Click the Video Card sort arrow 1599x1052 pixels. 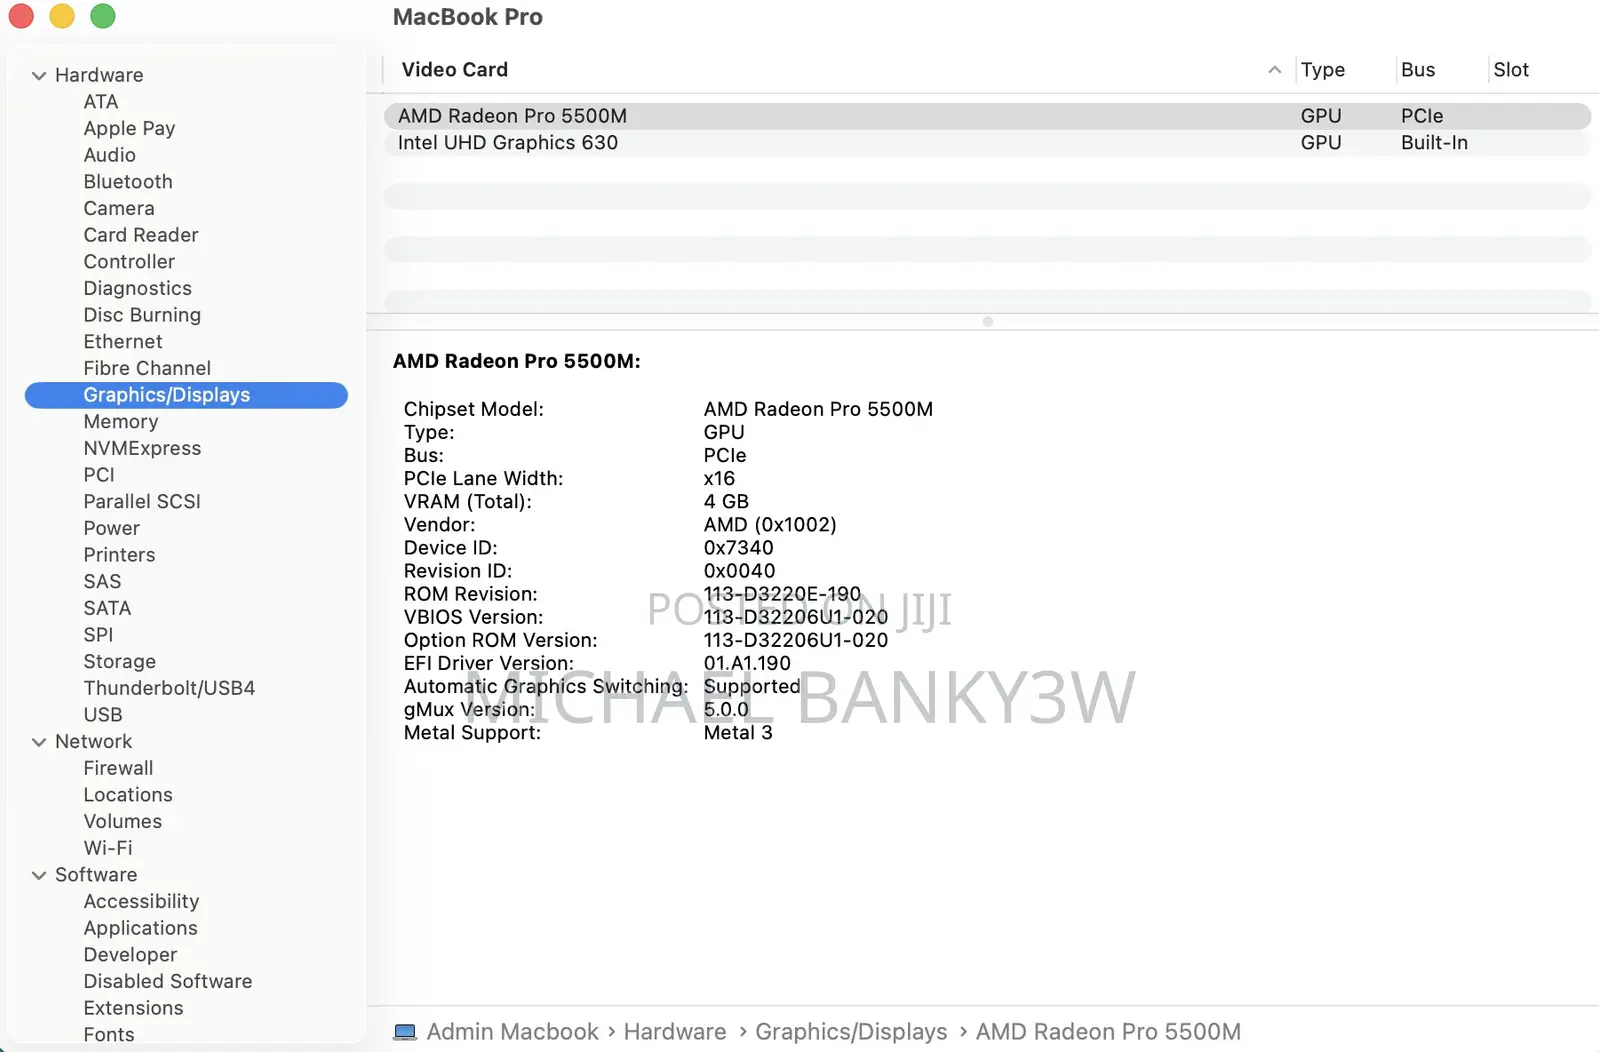pyautogui.click(x=1274, y=70)
